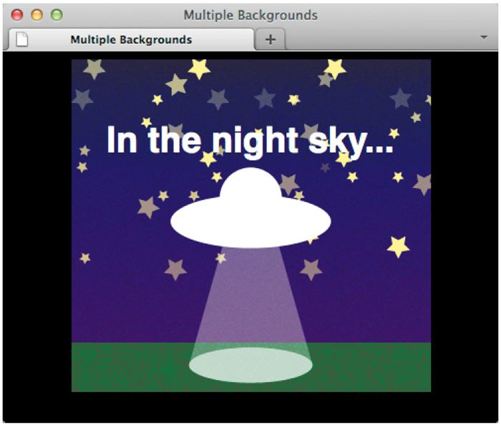
Task: Click the white UFO saucer body
Action: (251, 222)
